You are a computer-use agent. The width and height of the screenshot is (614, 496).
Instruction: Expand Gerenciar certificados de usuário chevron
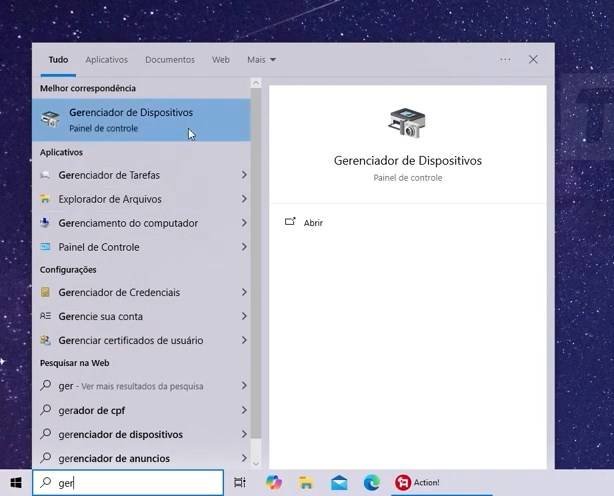pyautogui.click(x=244, y=340)
